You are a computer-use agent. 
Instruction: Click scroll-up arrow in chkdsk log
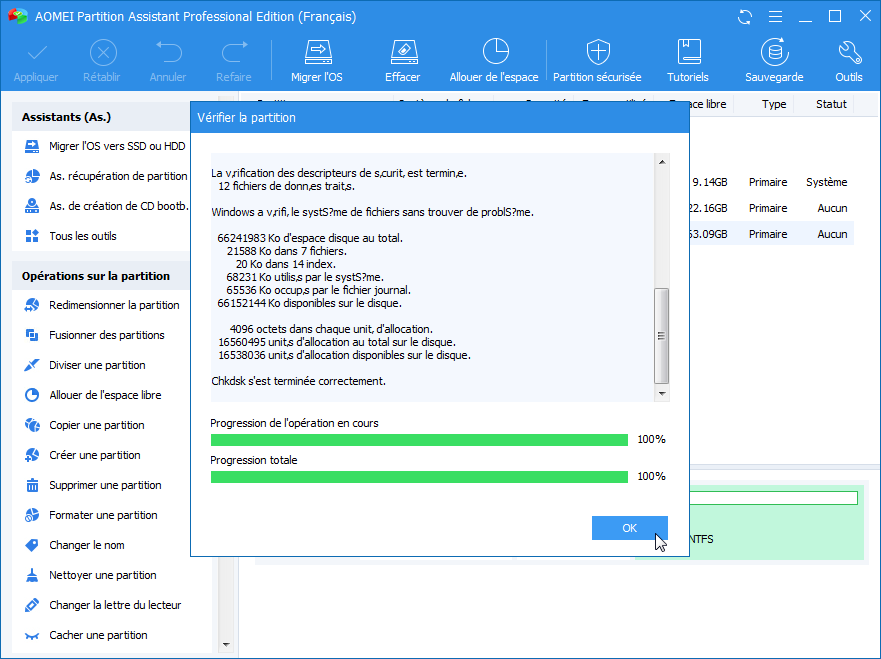[x=662, y=162]
